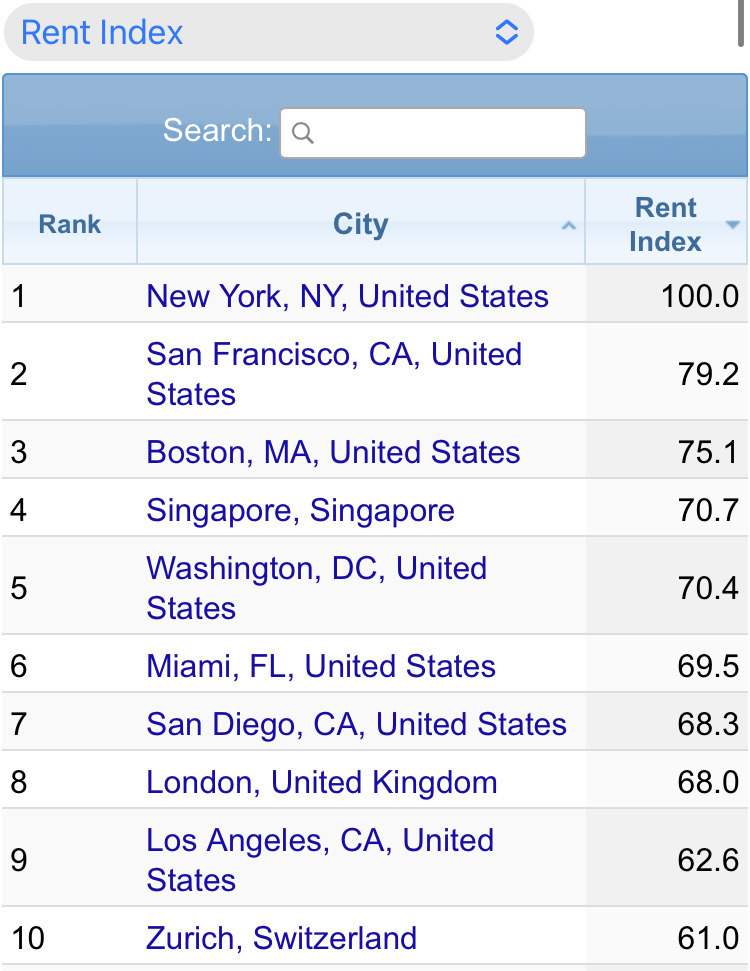The image size is (750, 971).
Task: Open San Diego, CA link
Action: tap(356, 724)
